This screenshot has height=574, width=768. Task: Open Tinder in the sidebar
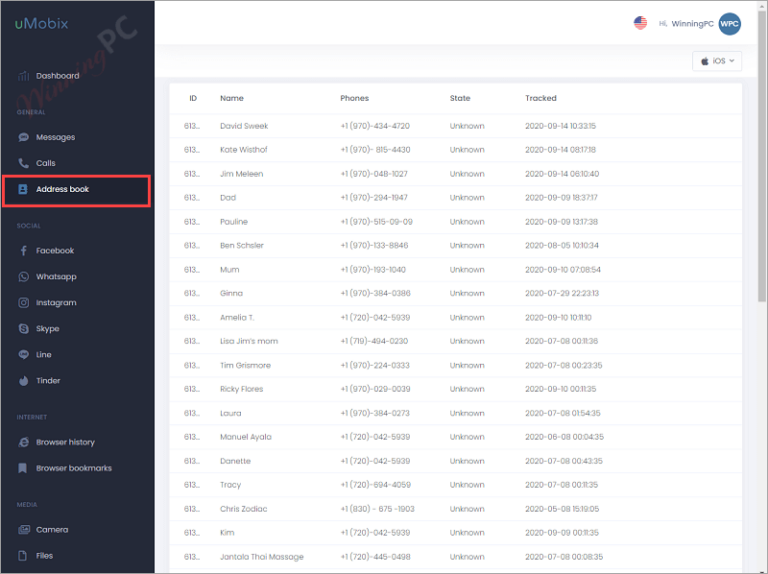pyautogui.click(x=48, y=381)
